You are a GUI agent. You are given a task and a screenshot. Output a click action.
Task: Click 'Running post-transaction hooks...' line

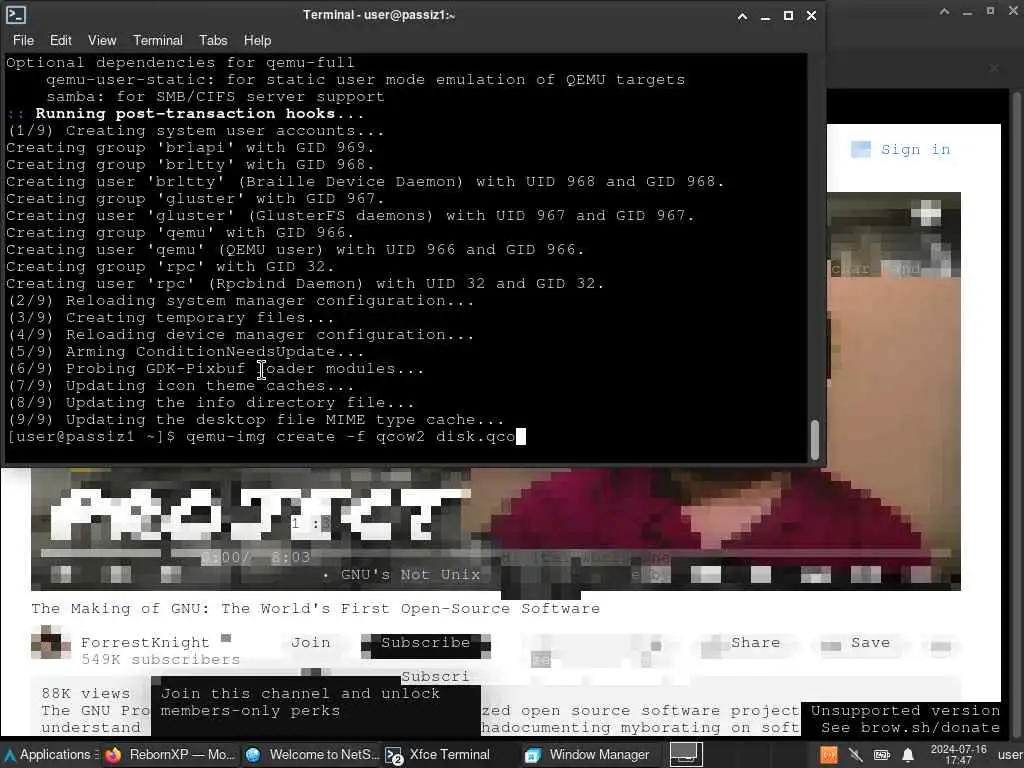(199, 114)
